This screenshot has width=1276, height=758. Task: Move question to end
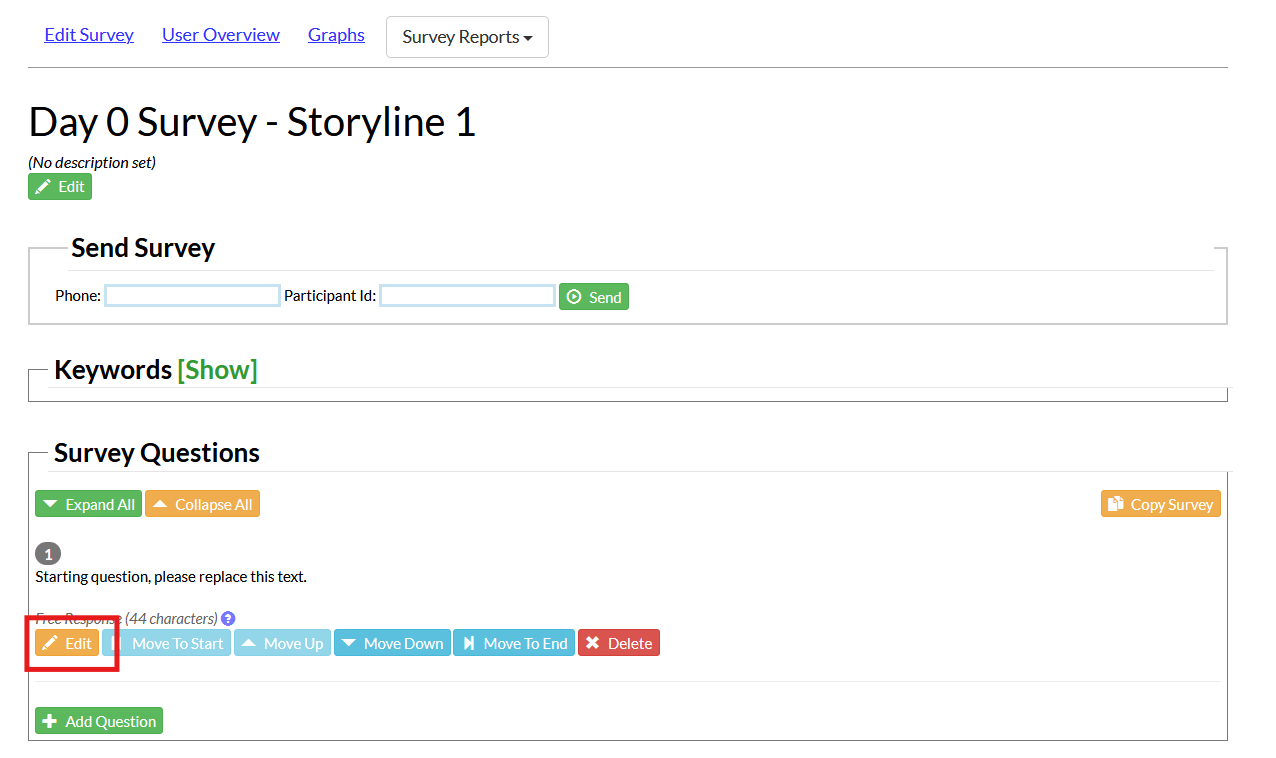coord(514,643)
